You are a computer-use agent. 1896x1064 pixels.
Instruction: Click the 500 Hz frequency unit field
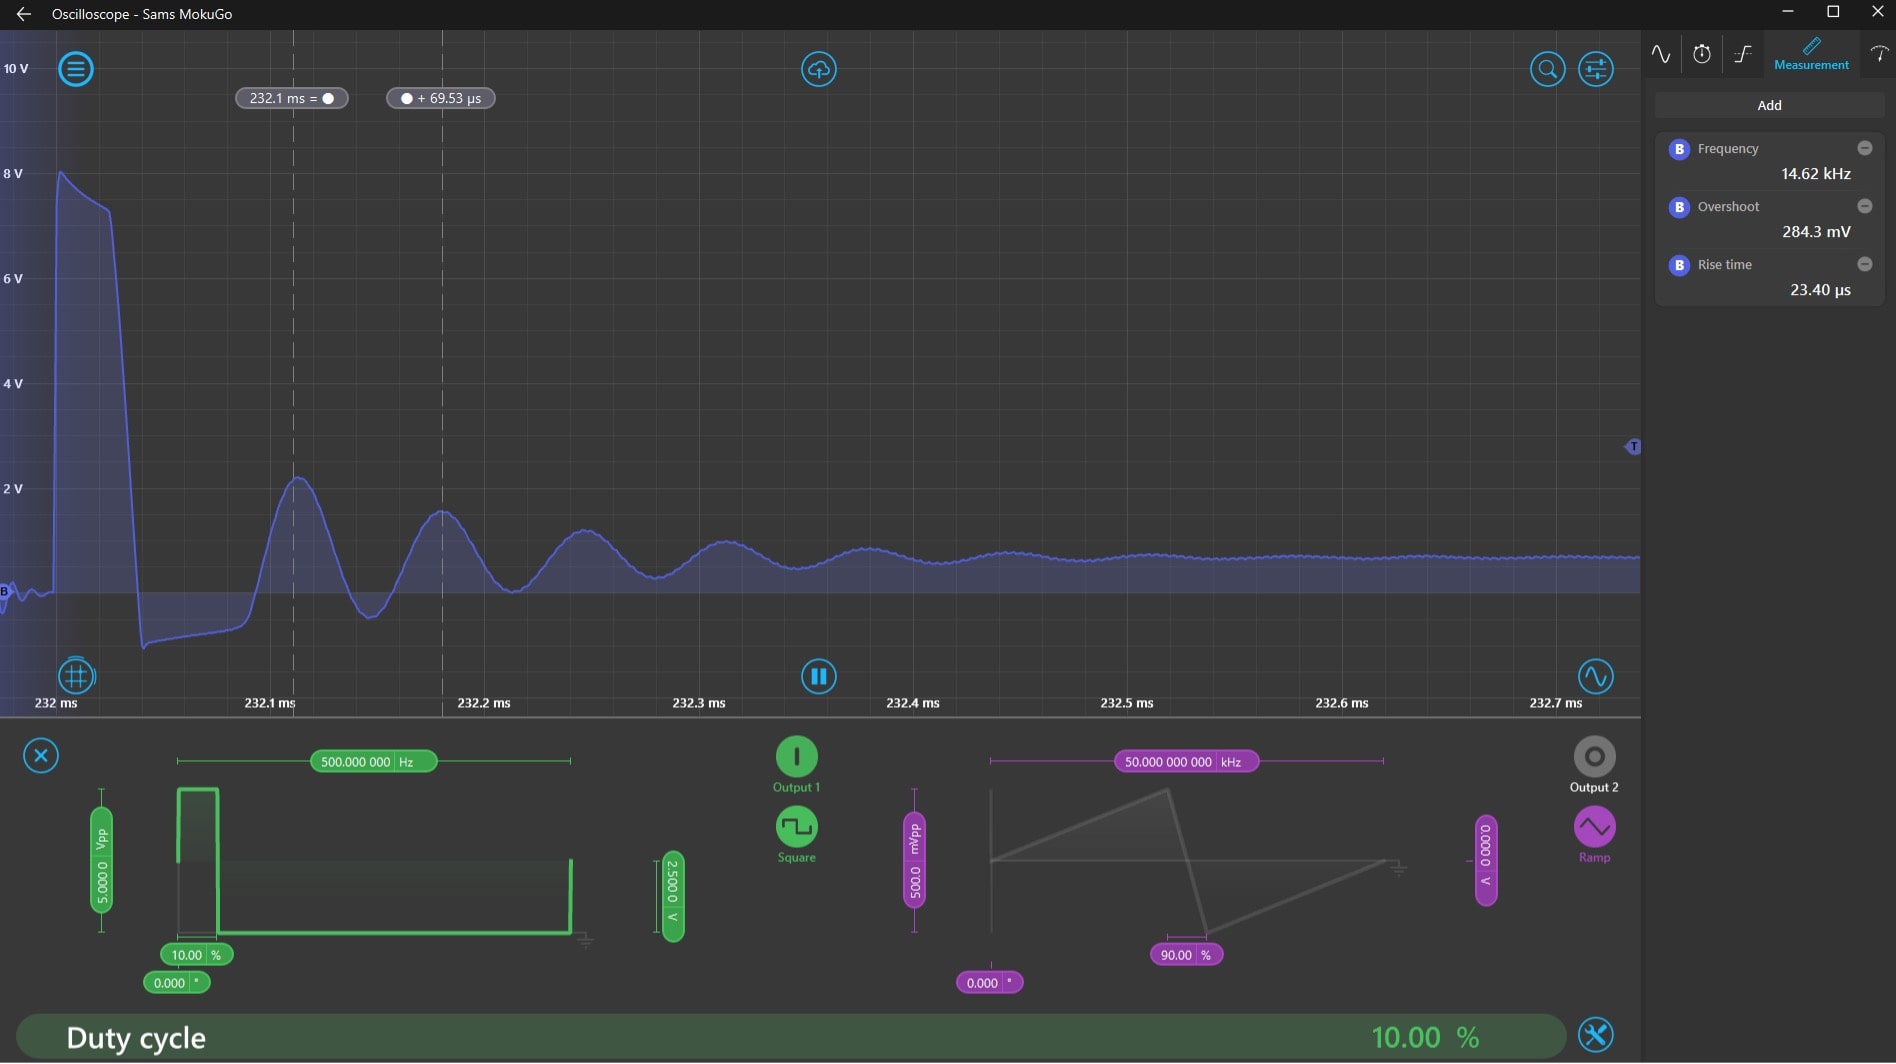[406, 762]
